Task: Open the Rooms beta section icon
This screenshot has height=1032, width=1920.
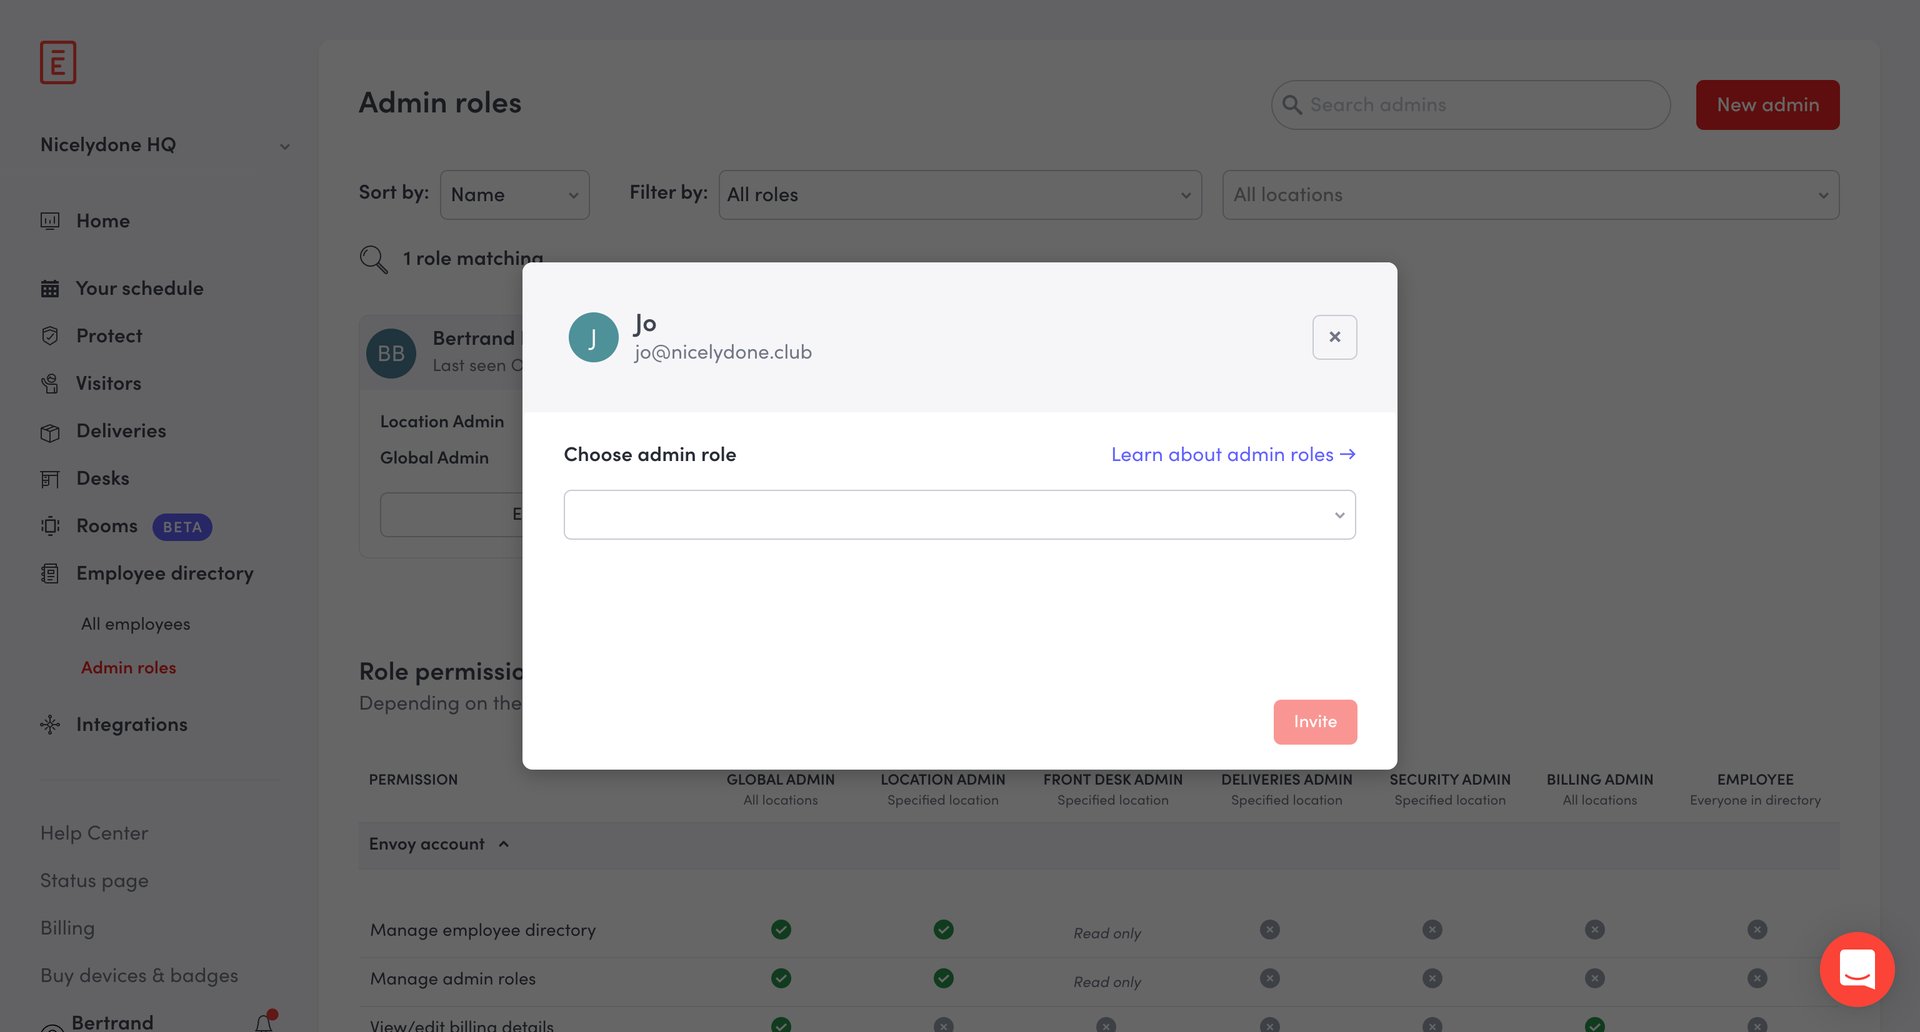Action: coord(51,526)
